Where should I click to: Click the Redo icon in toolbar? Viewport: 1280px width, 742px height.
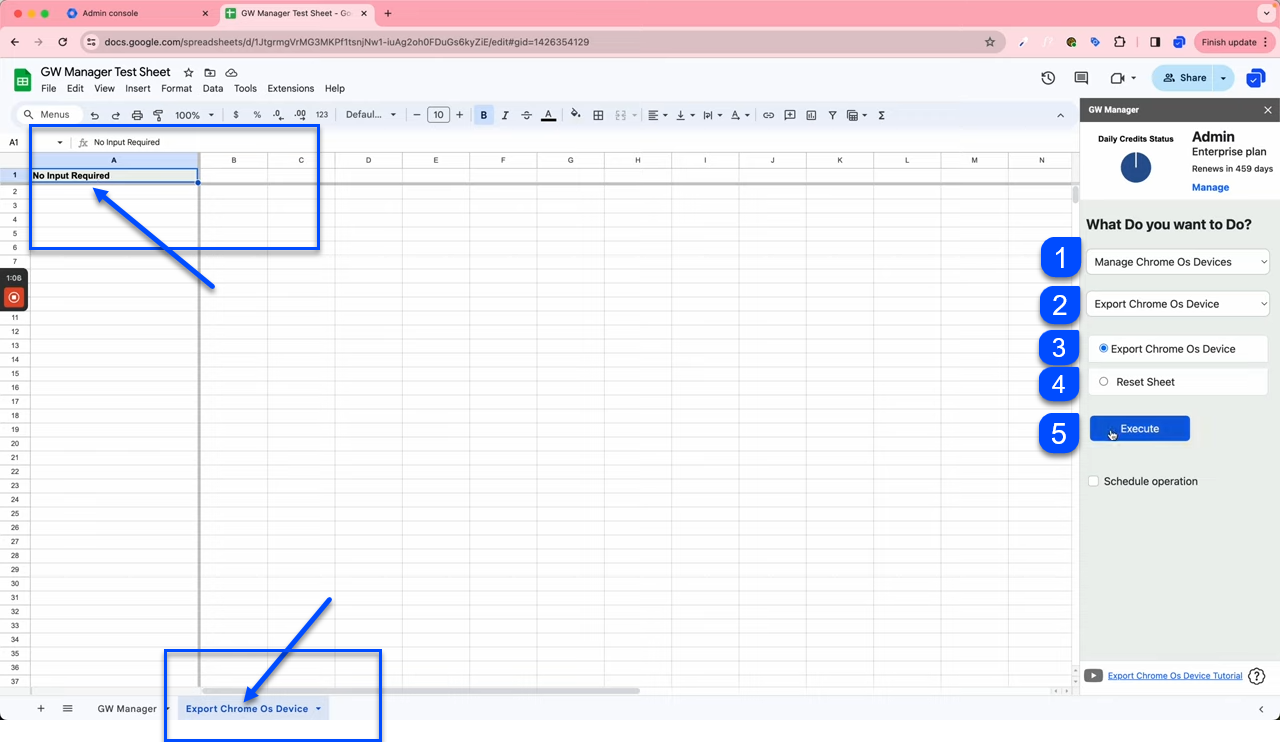point(115,115)
